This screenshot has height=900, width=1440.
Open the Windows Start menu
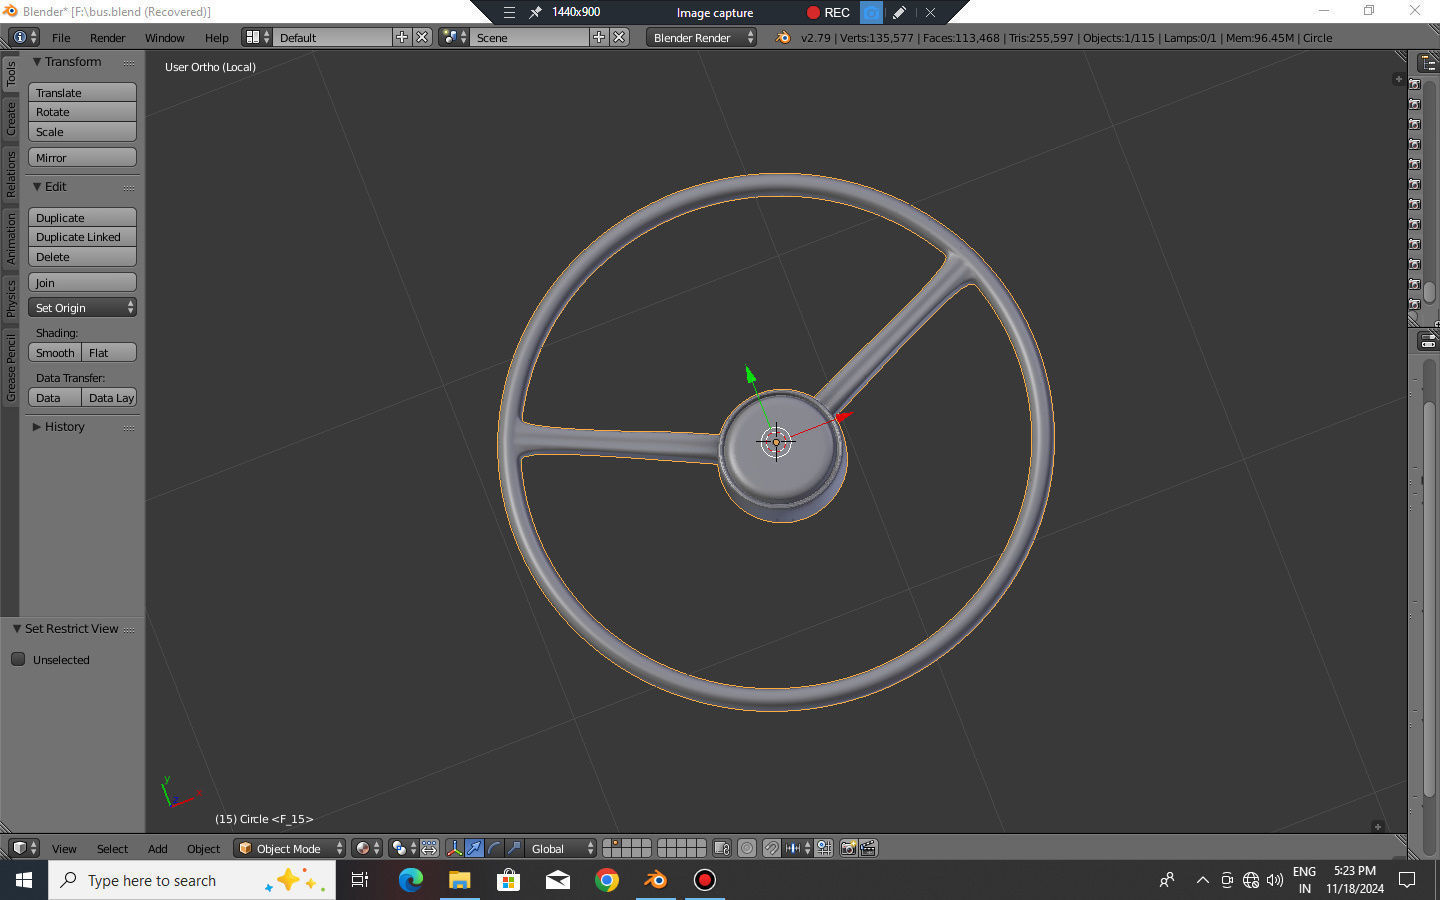[24, 880]
